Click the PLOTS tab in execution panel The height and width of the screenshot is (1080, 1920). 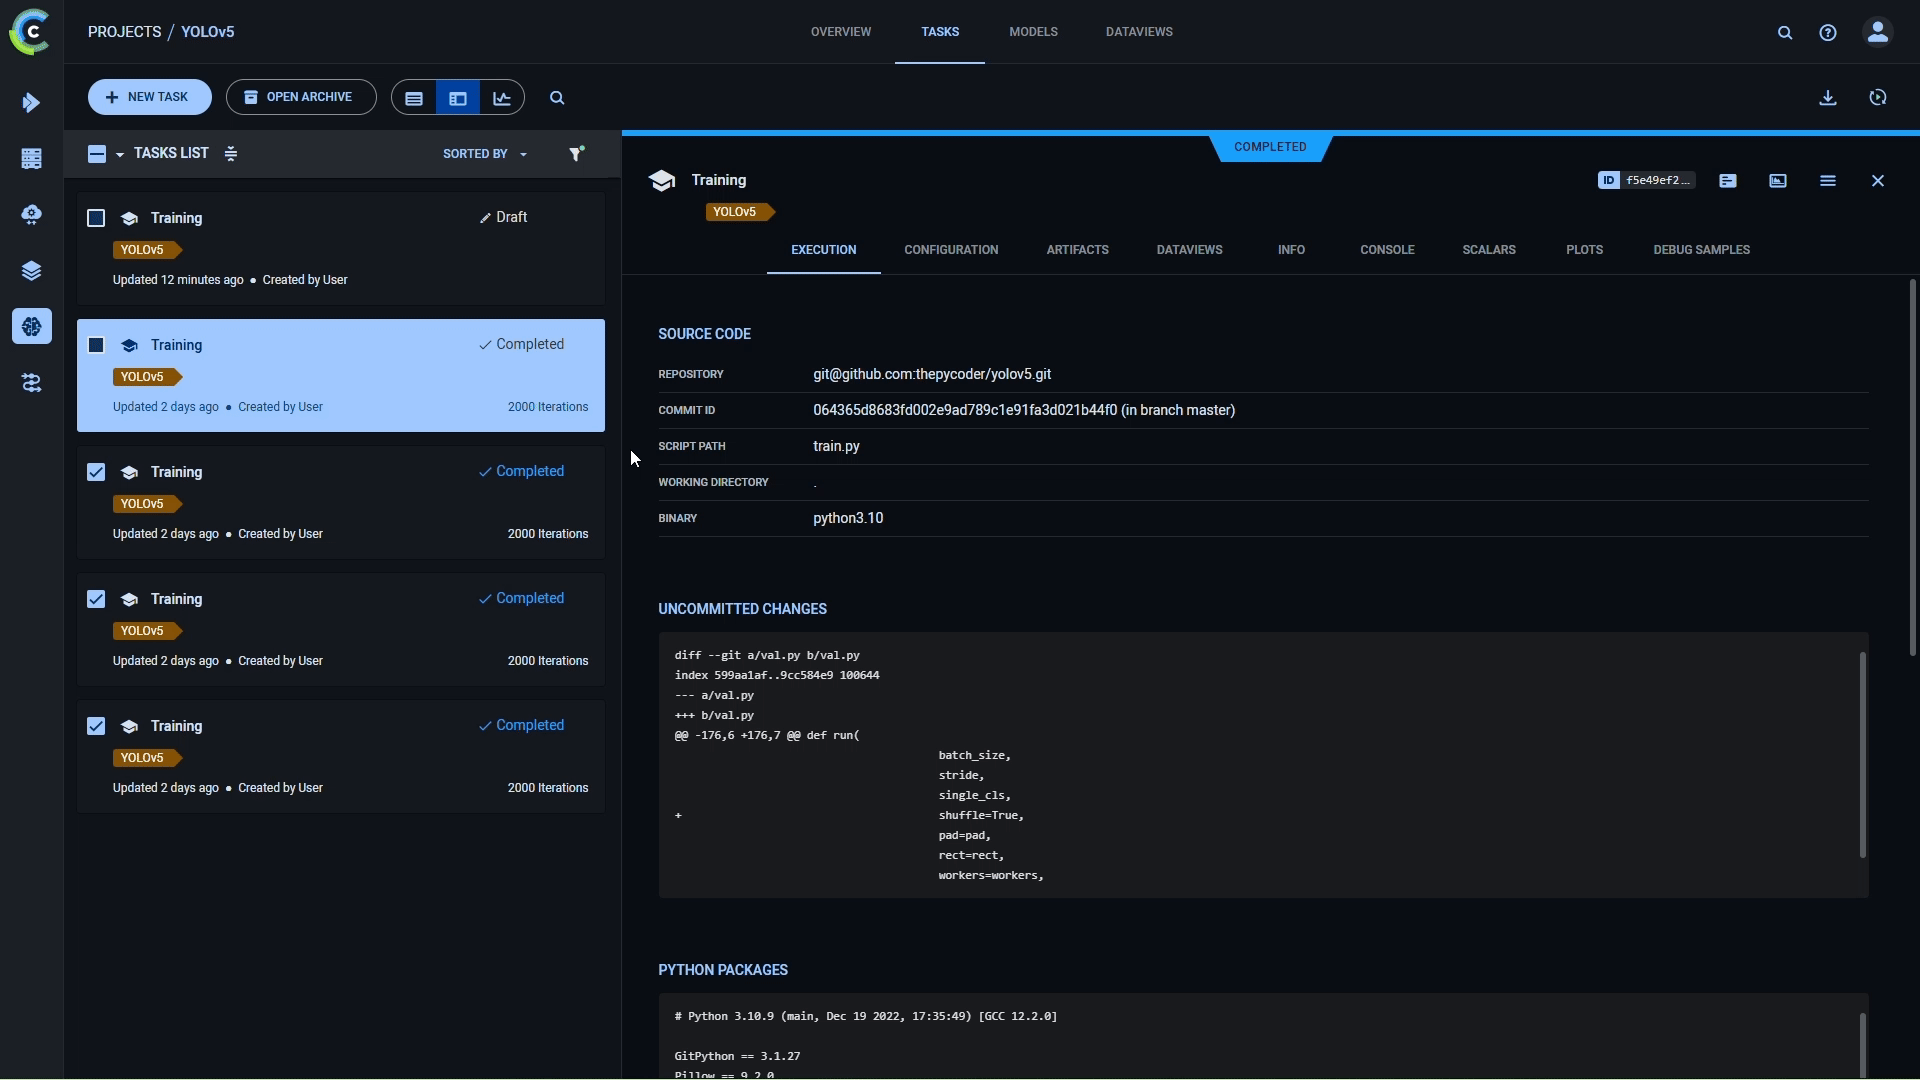(x=1584, y=251)
